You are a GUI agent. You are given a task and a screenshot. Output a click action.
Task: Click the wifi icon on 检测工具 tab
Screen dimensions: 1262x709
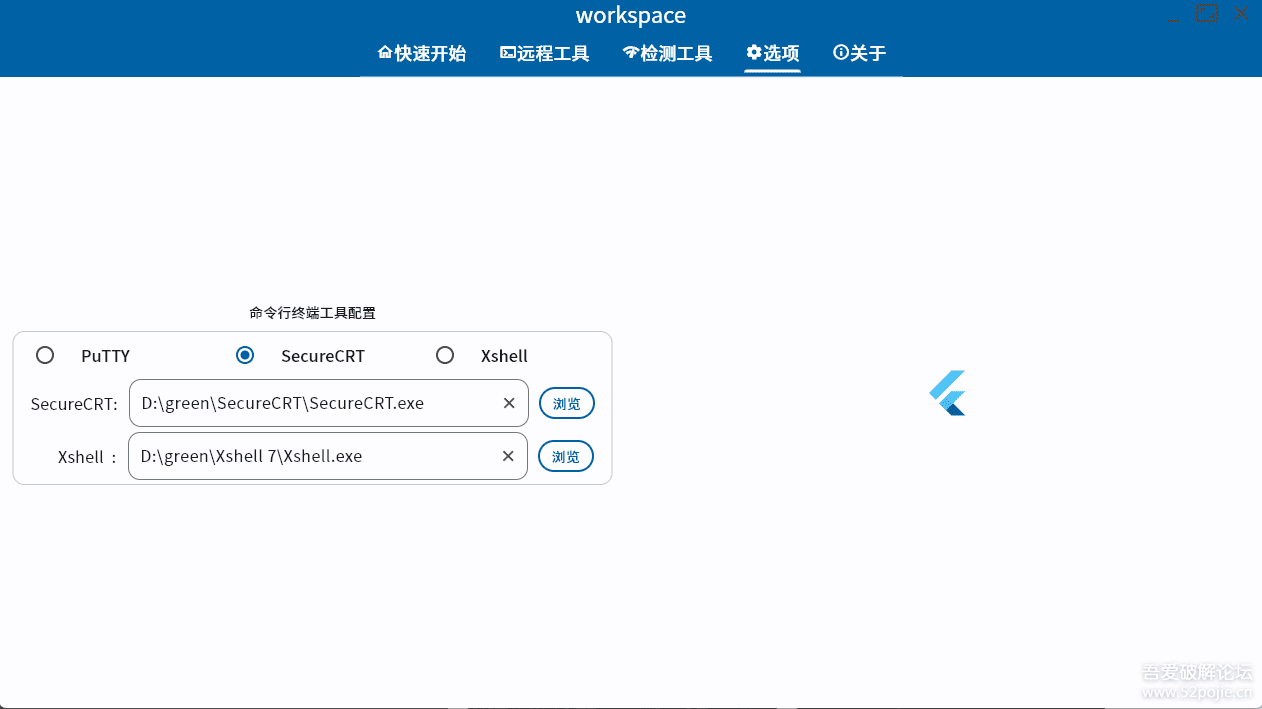coord(630,52)
